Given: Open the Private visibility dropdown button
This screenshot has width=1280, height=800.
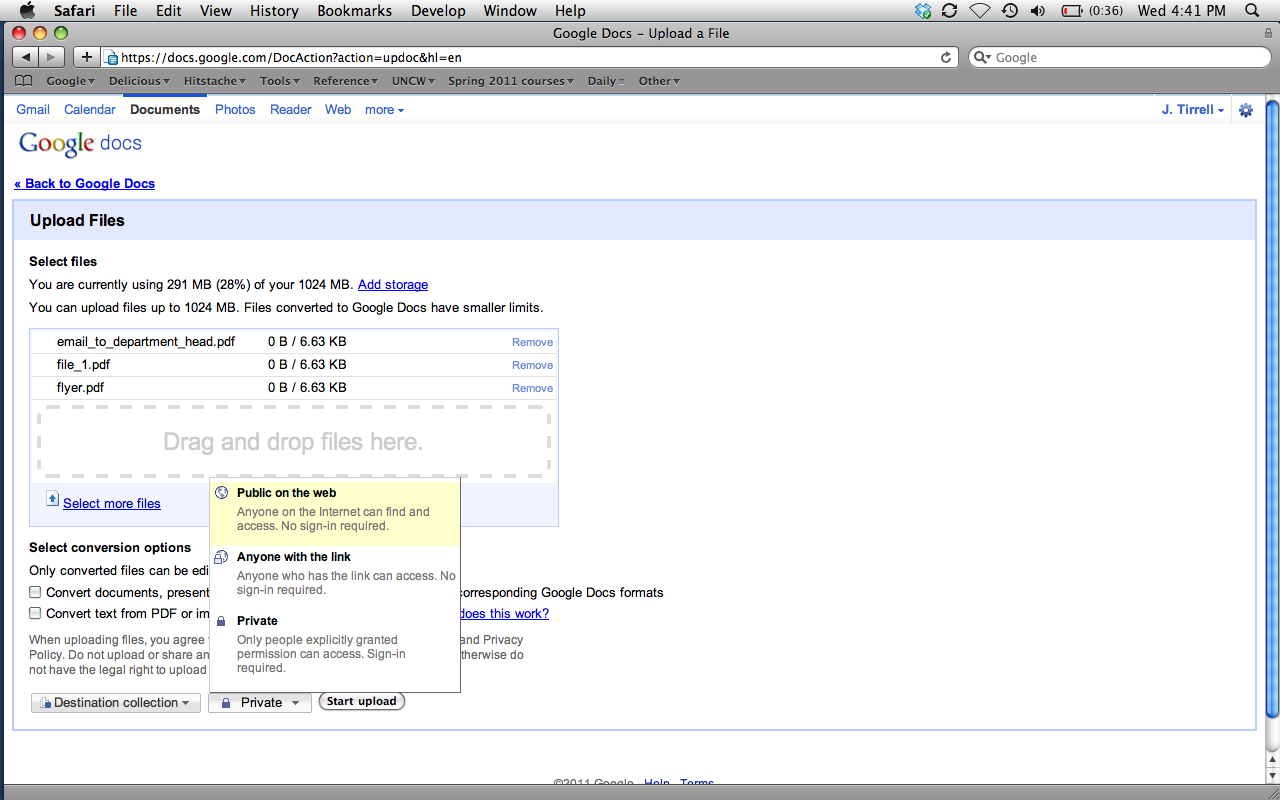Looking at the screenshot, I should [260, 703].
